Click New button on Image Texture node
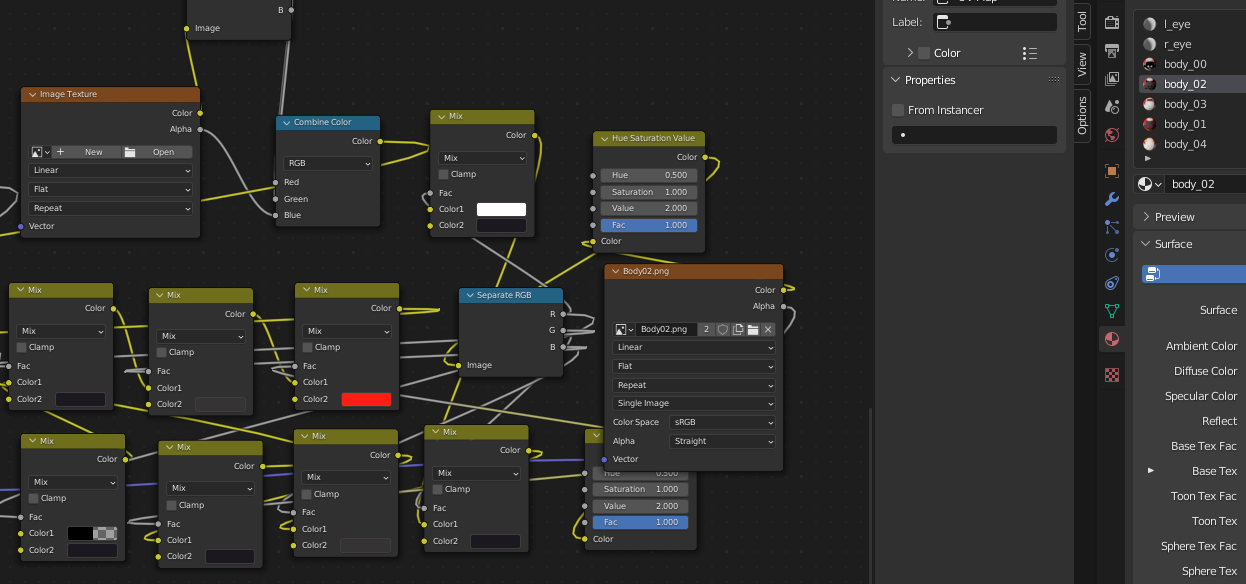The height and width of the screenshot is (584, 1246). (86, 152)
